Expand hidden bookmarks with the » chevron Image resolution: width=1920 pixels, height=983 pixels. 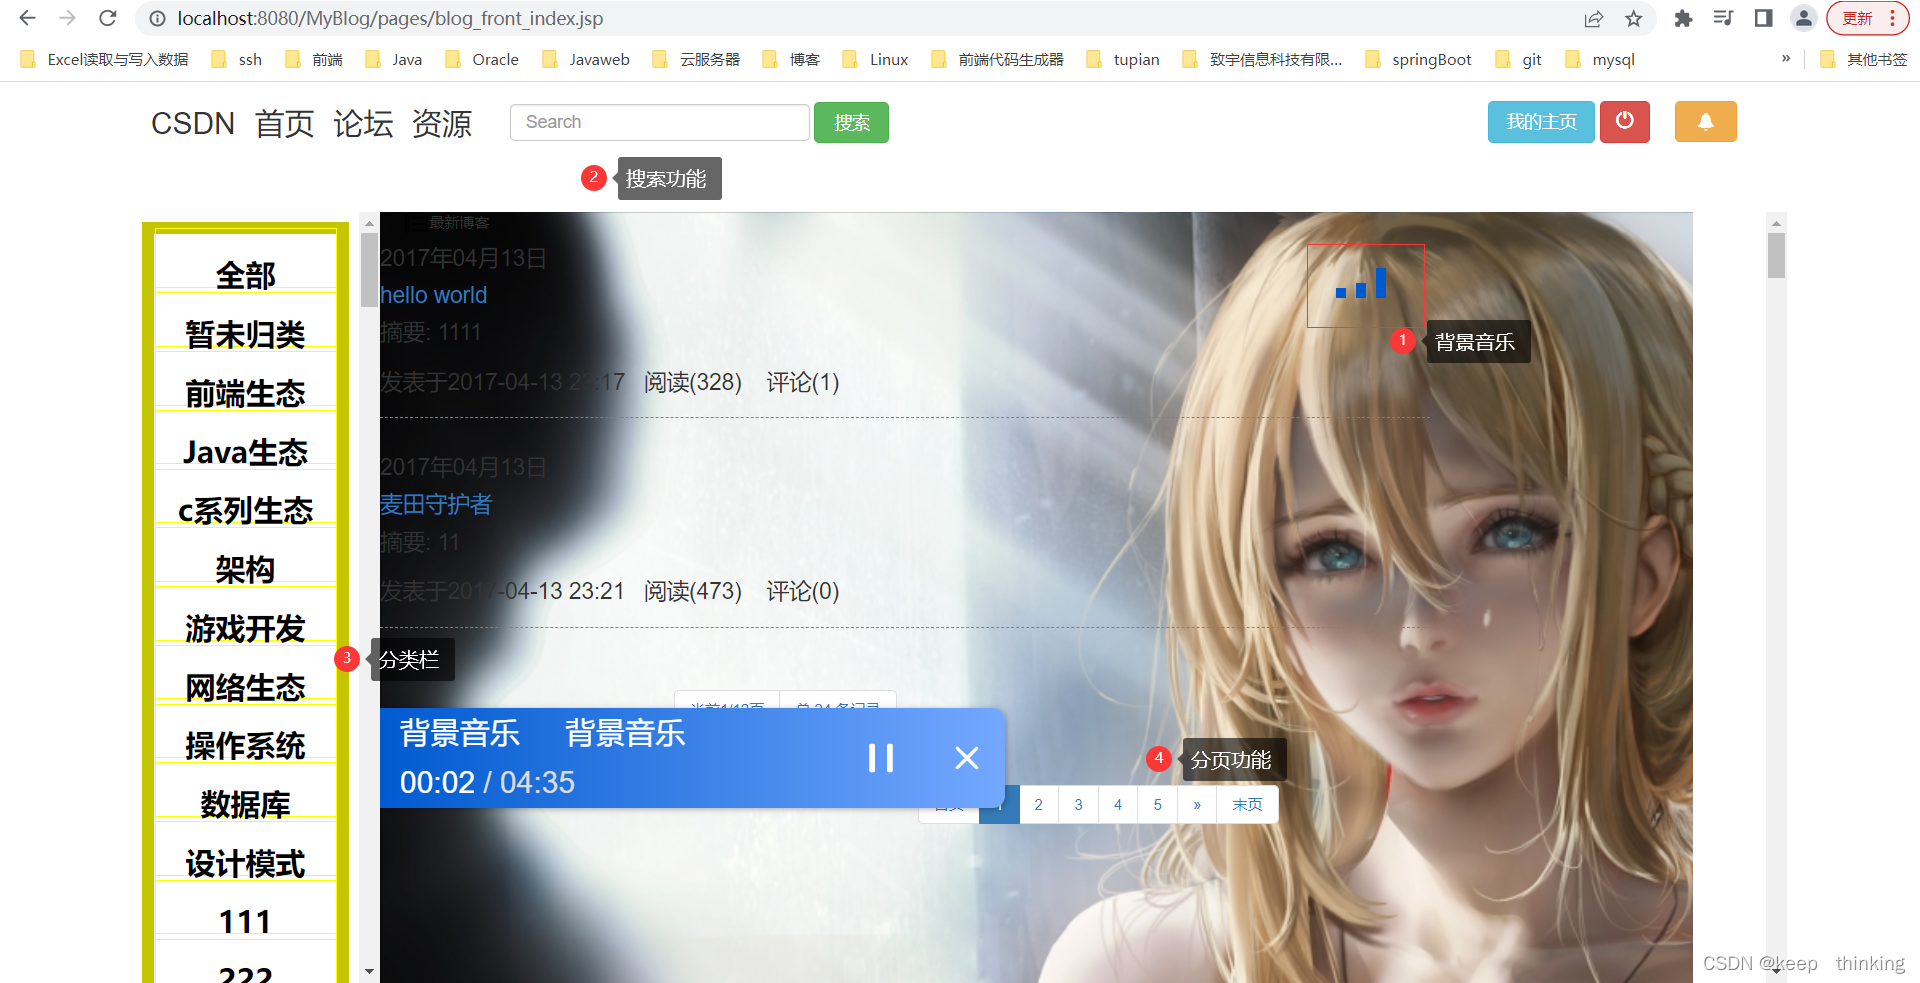(1786, 59)
